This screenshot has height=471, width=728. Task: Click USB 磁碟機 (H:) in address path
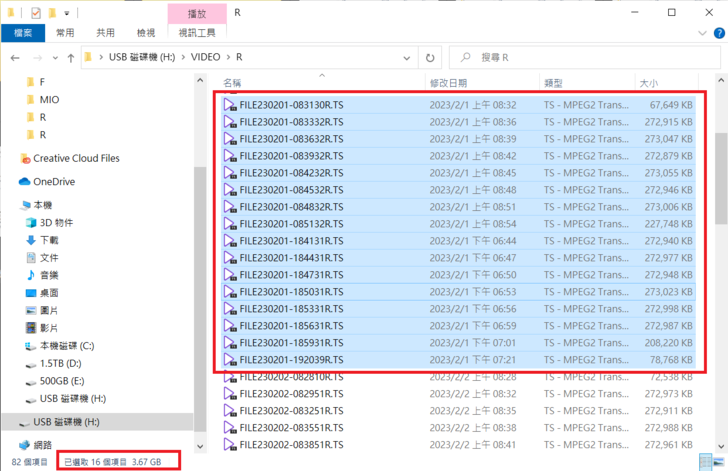142,57
